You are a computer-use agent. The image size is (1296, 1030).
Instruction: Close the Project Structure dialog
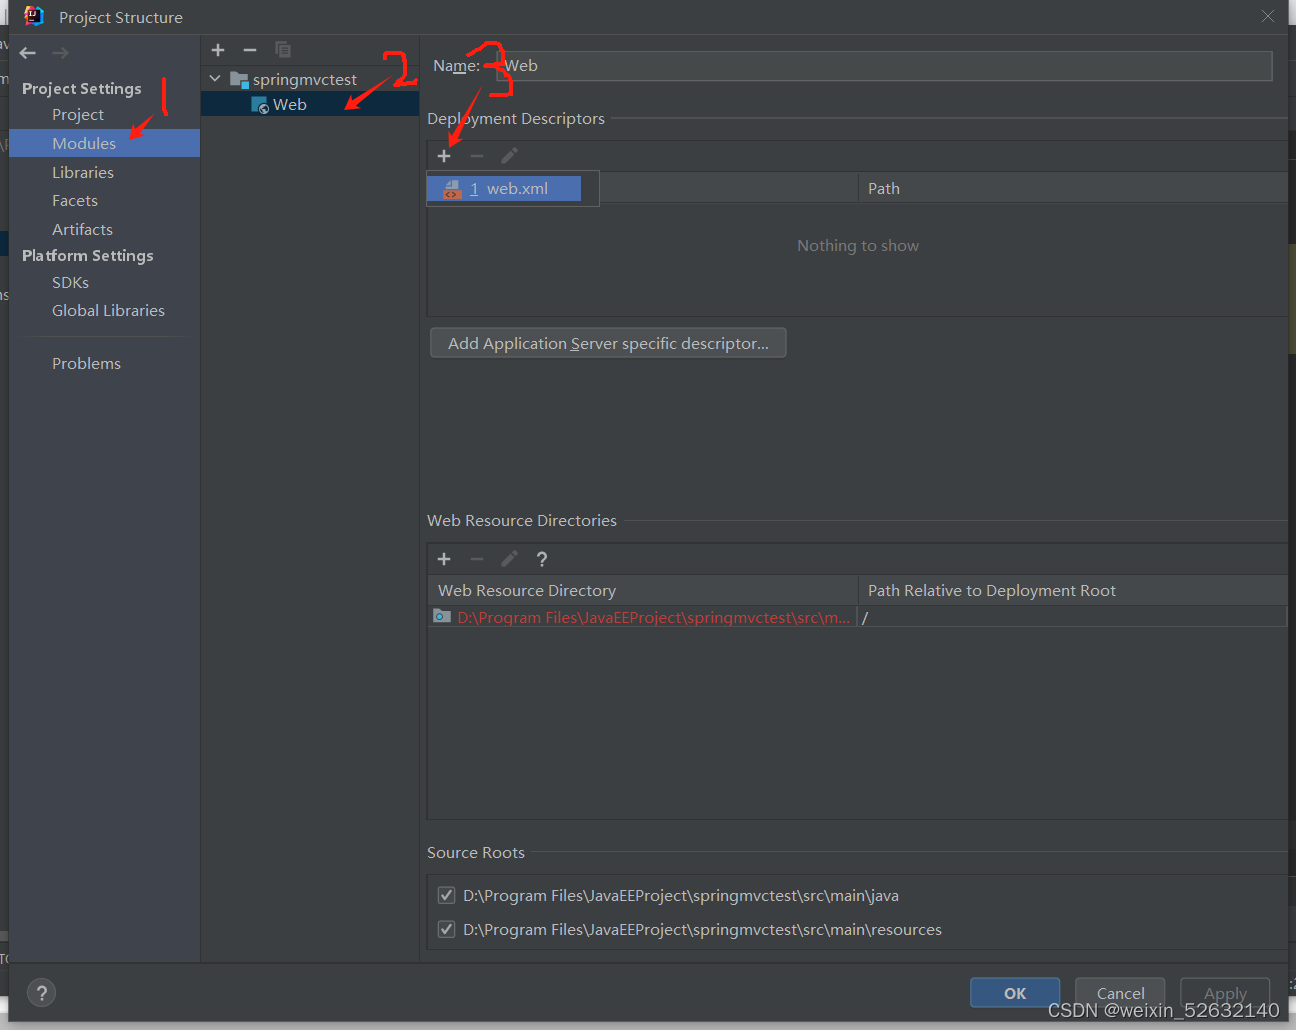click(1268, 16)
